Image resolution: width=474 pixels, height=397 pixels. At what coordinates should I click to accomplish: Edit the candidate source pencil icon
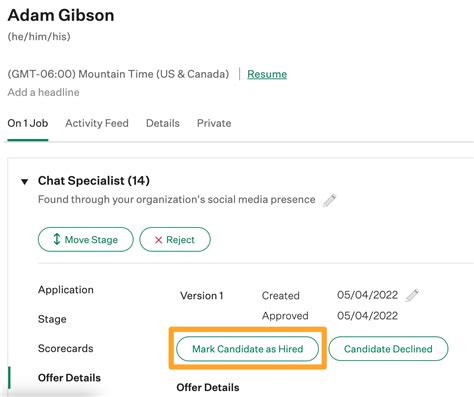(x=330, y=200)
